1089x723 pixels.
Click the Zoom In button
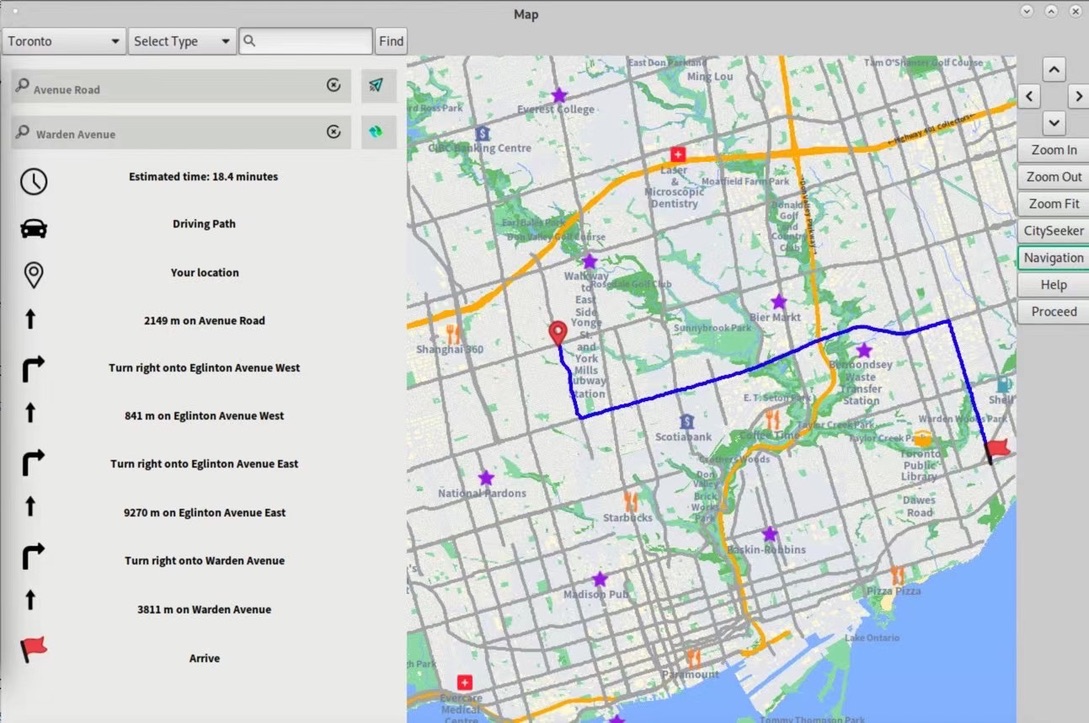point(1053,150)
